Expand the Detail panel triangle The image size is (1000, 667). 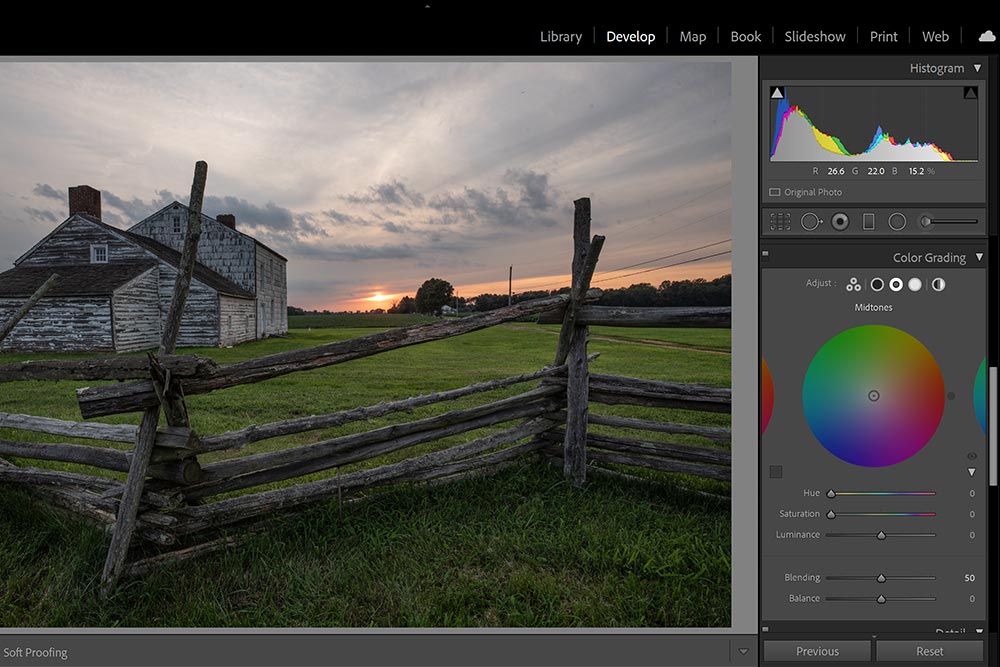[x=979, y=631]
